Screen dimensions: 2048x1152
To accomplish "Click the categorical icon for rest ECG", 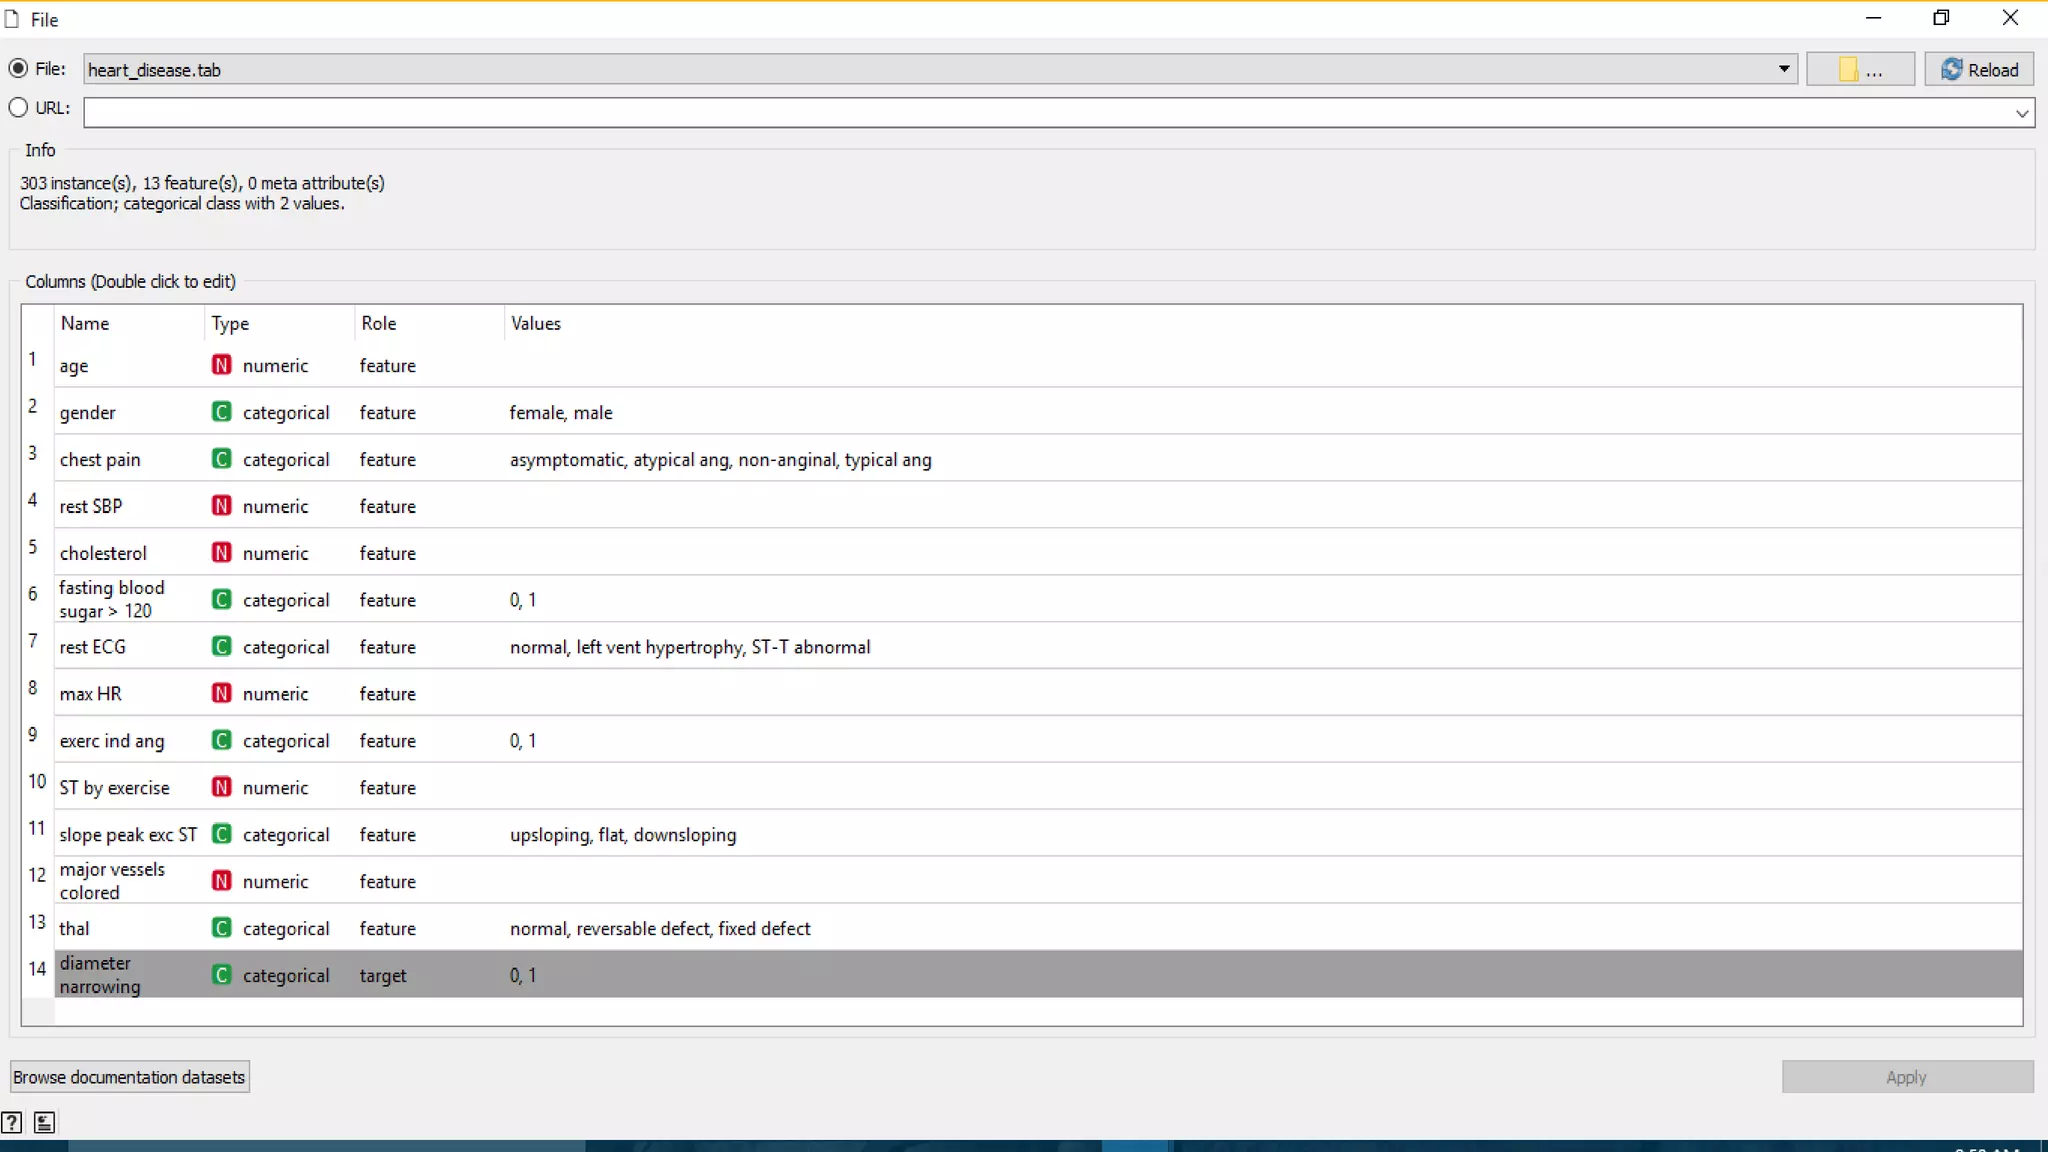I will point(221,647).
